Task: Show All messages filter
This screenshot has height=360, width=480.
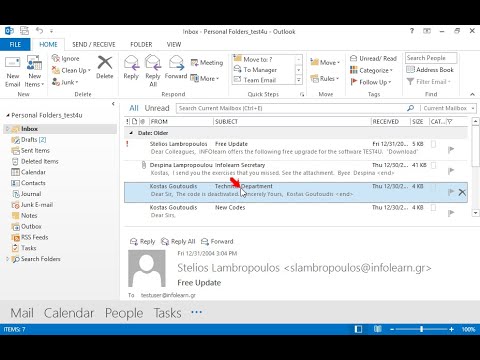Action: [x=134, y=108]
